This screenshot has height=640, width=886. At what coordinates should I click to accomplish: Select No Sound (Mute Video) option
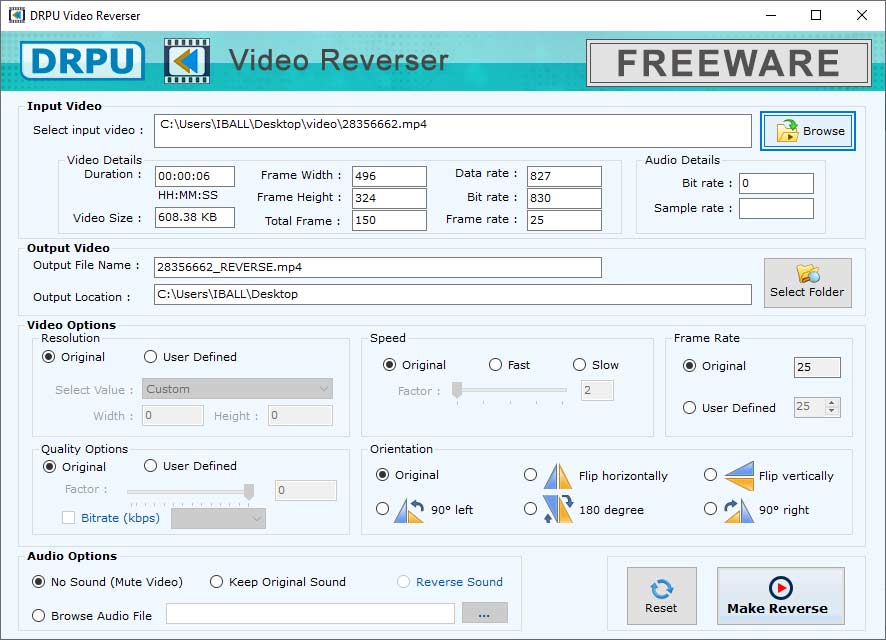38,582
